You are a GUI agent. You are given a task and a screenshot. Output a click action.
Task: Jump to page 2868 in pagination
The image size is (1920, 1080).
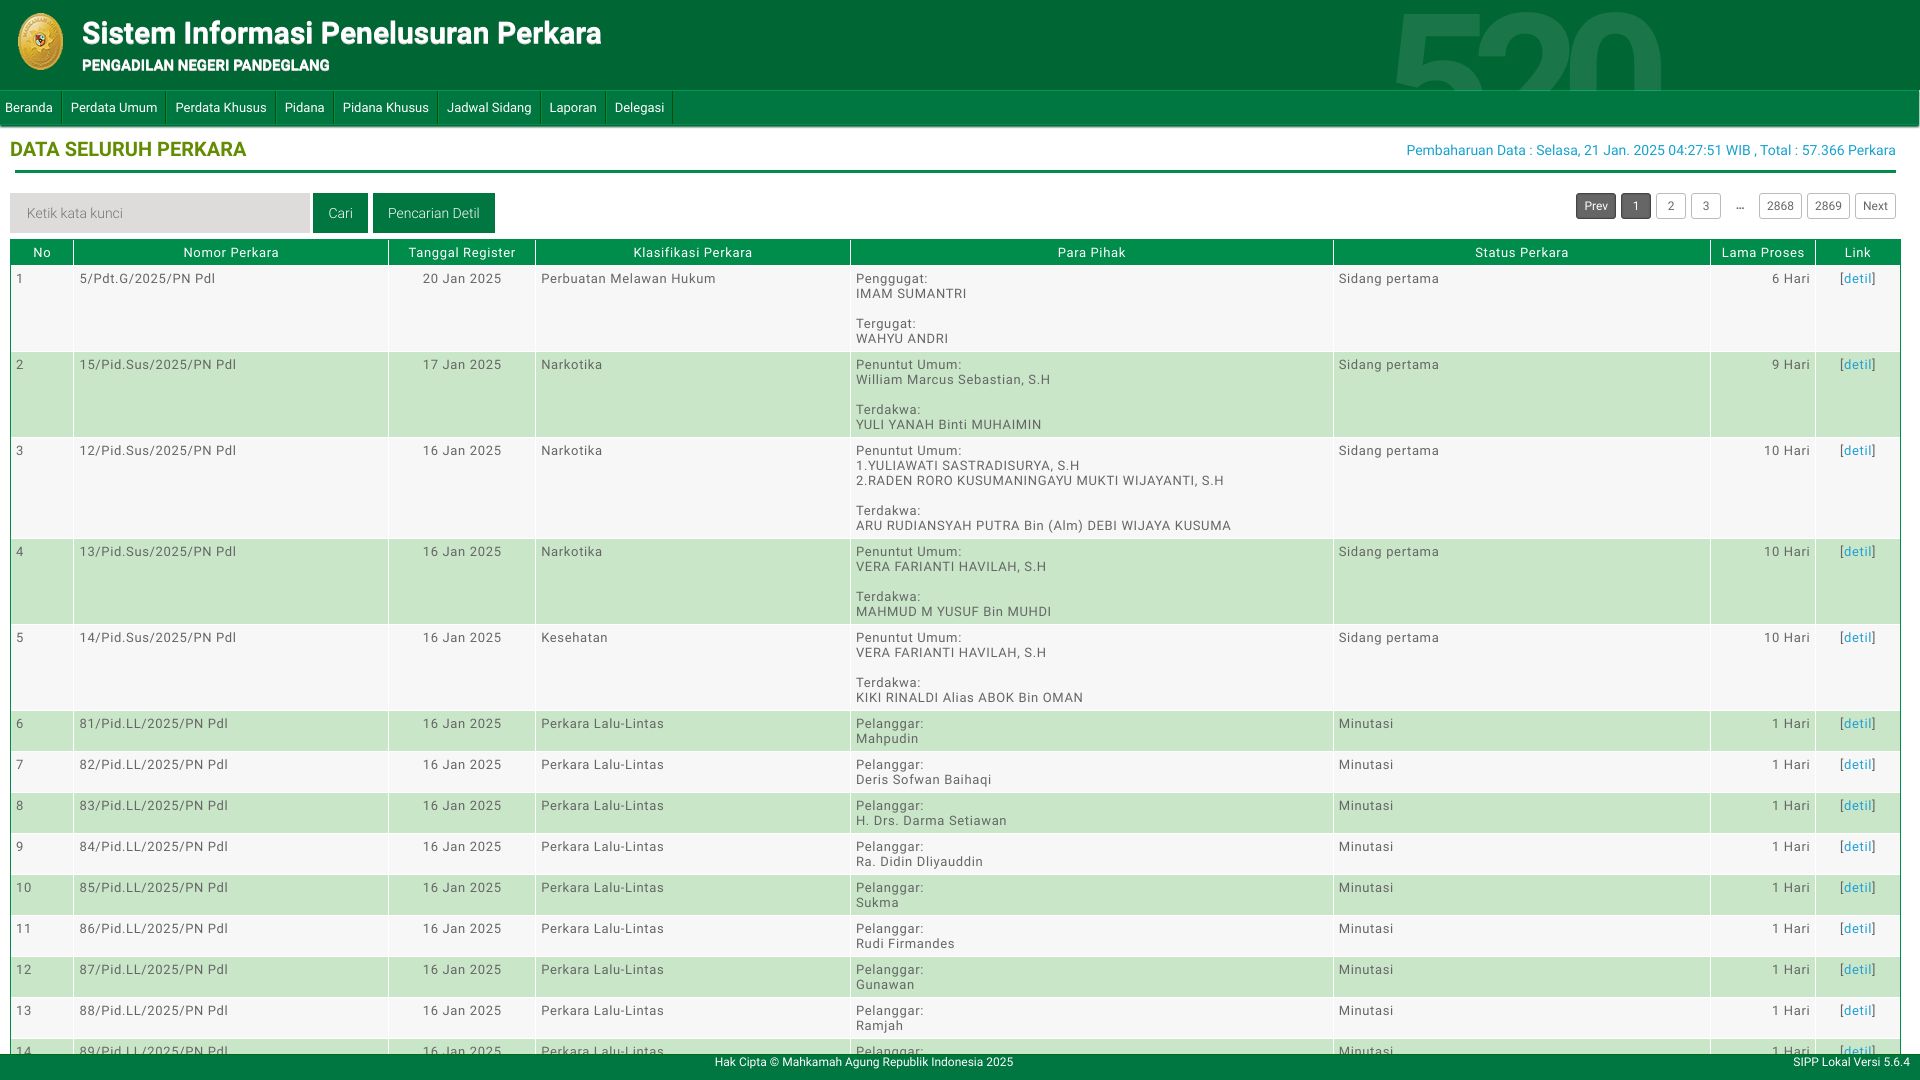tap(1779, 206)
